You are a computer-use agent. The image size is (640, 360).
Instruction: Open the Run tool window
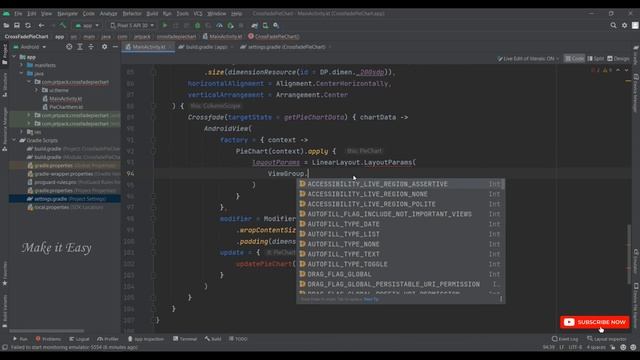[x=20, y=339]
